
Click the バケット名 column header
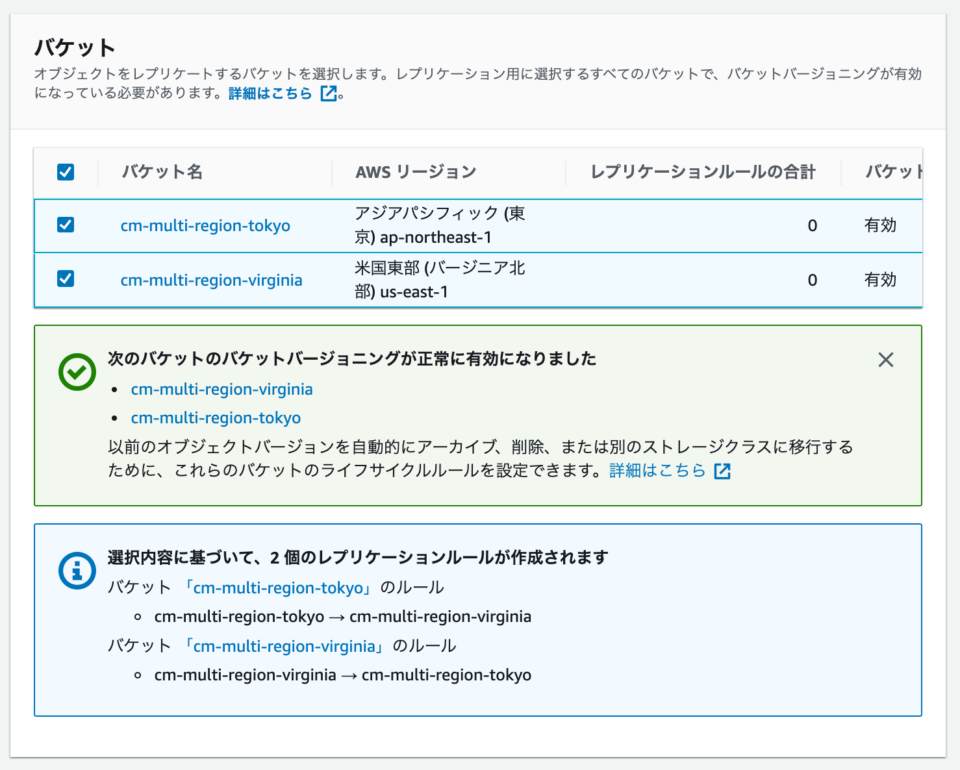coord(162,172)
